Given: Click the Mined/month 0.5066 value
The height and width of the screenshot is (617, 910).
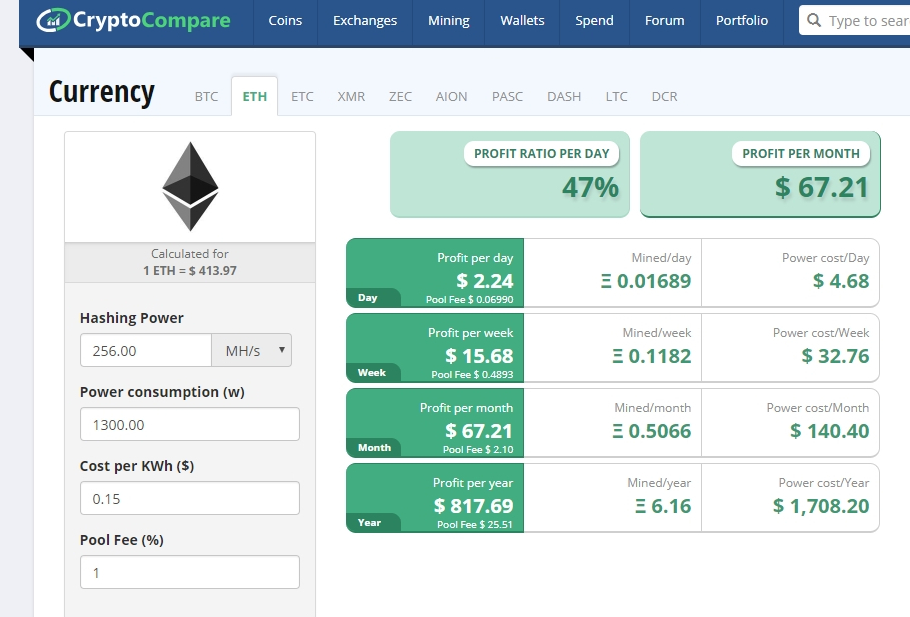Looking at the screenshot, I should pyautogui.click(x=652, y=431).
